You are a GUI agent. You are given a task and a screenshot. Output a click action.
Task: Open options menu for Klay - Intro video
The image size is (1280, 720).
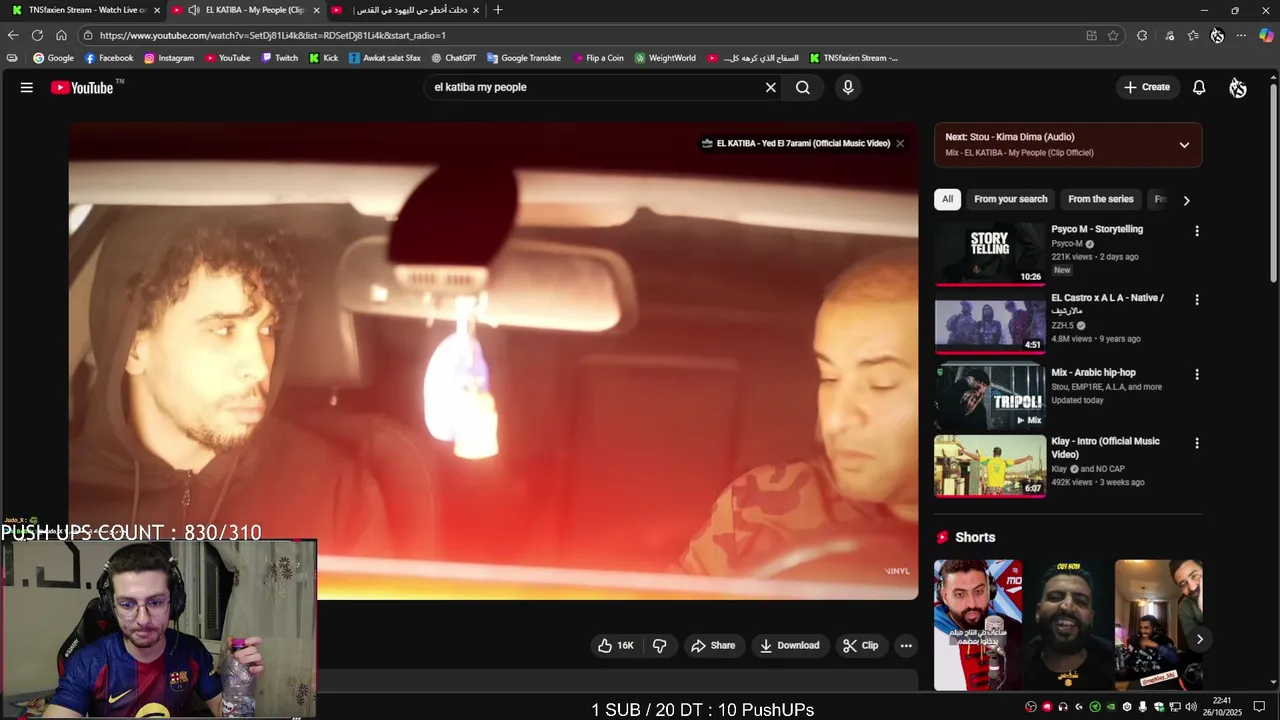(x=1197, y=443)
